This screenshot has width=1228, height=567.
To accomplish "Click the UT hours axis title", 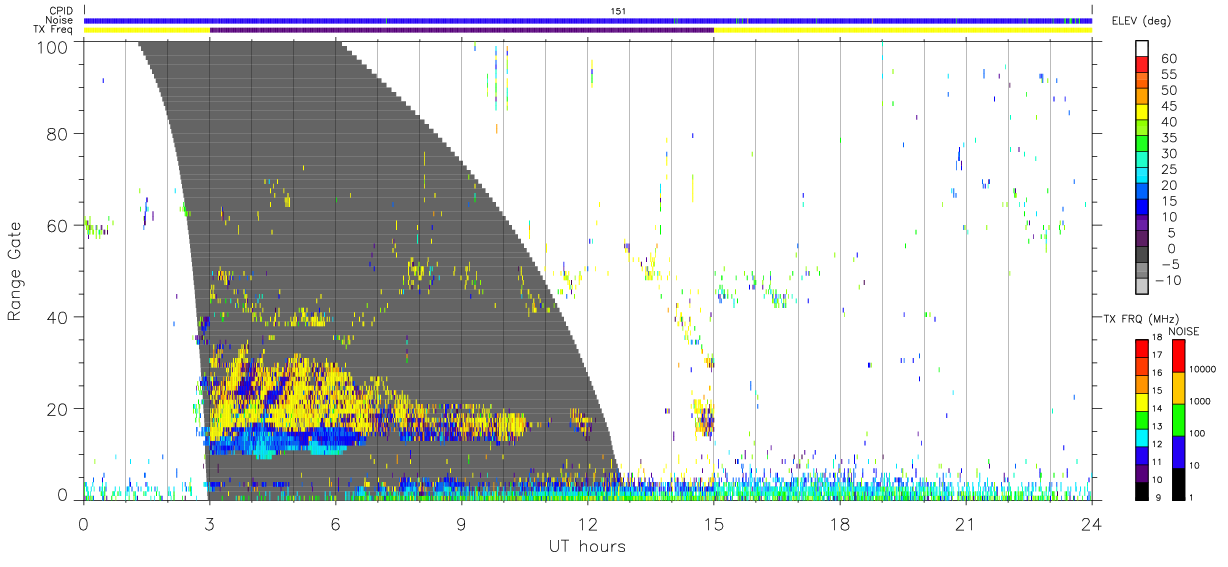I will point(588,546).
